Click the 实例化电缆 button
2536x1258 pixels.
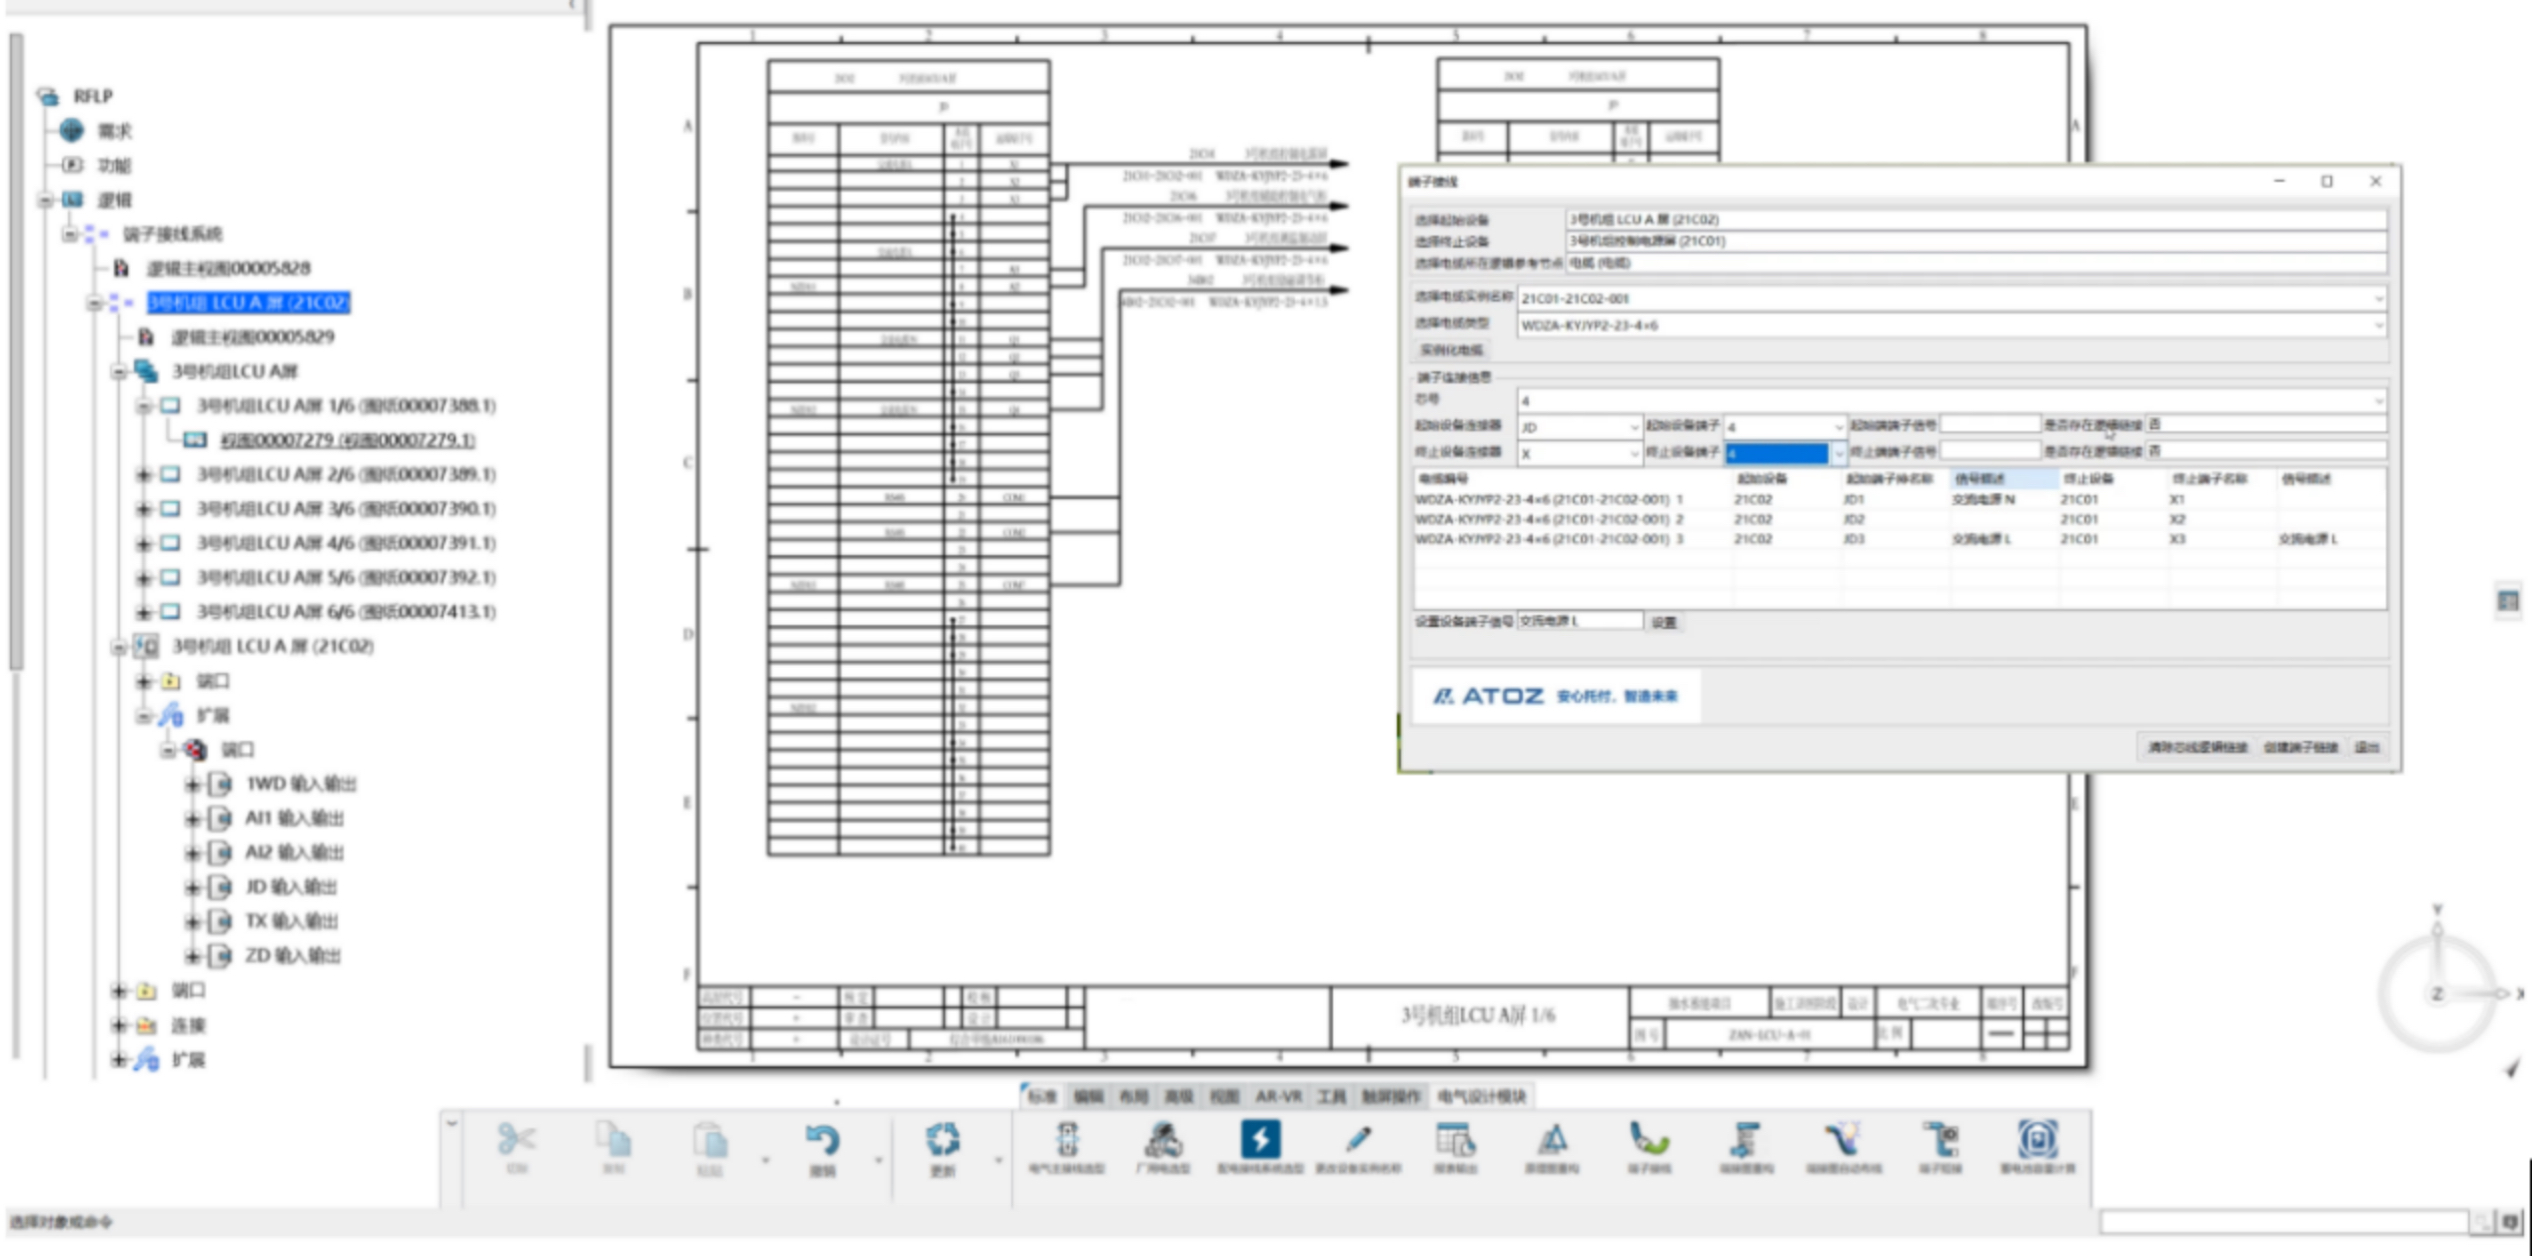(x=1451, y=351)
